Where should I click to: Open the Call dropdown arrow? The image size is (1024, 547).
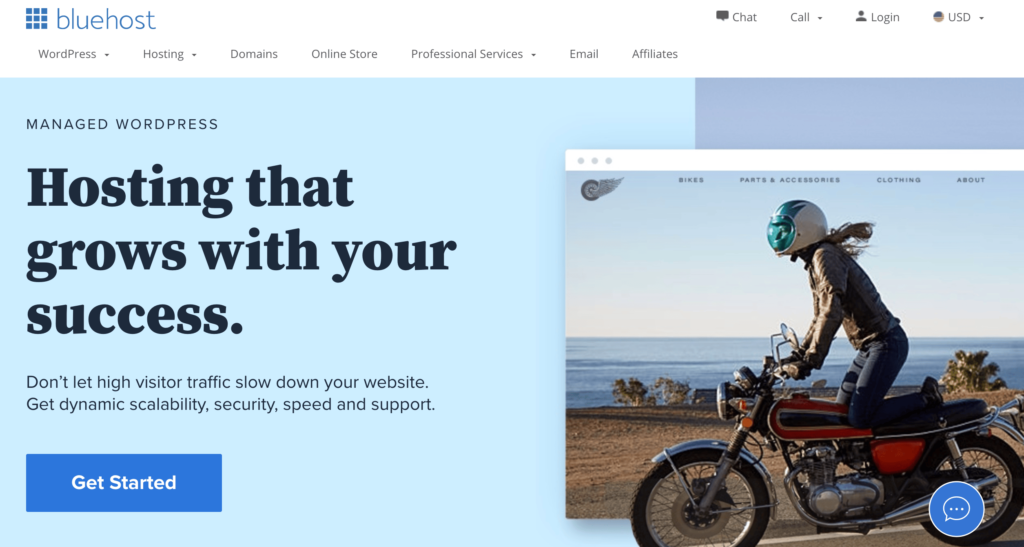tap(820, 18)
